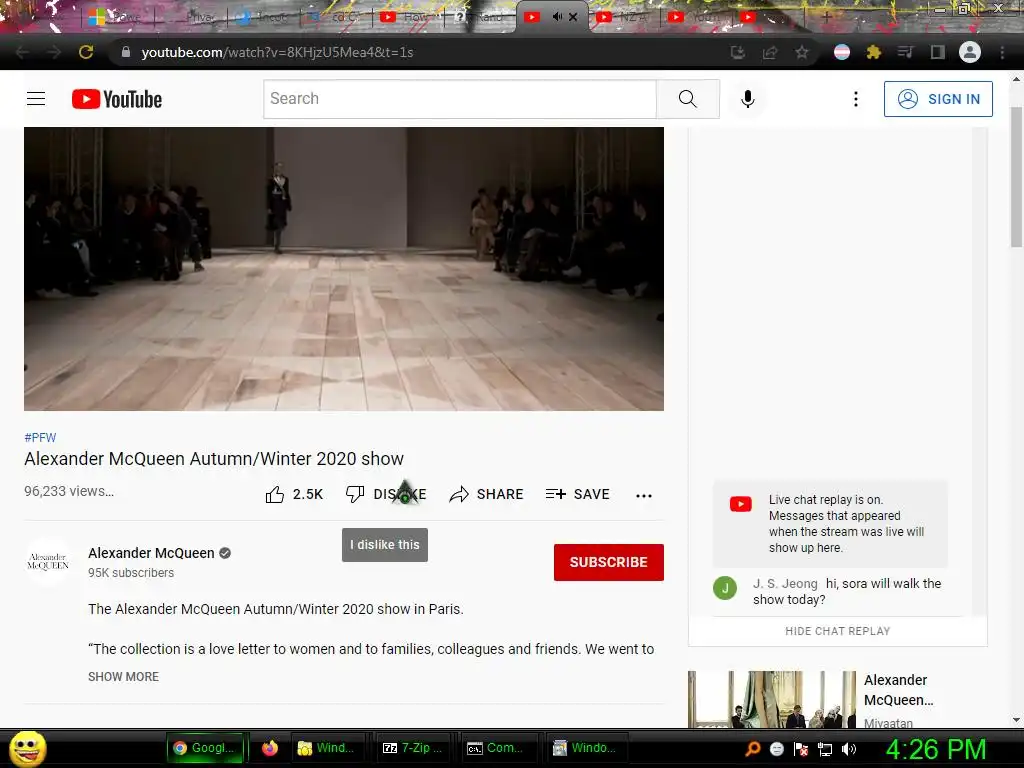Open the YouTube guide hamburger menu

36,99
